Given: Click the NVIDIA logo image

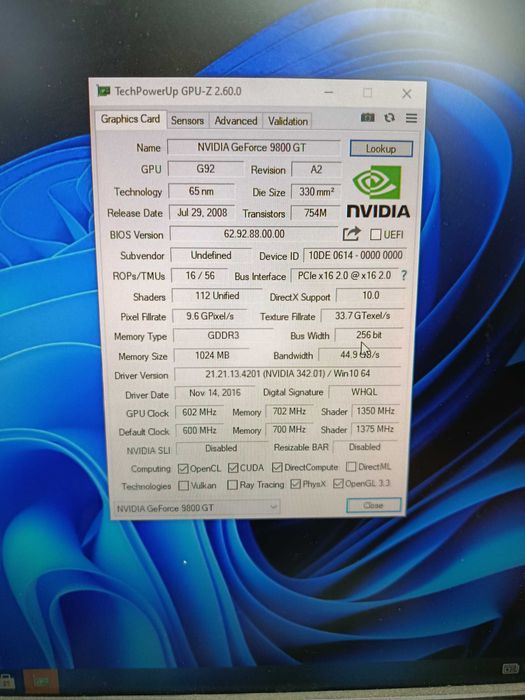Looking at the screenshot, I should [378, 192].
